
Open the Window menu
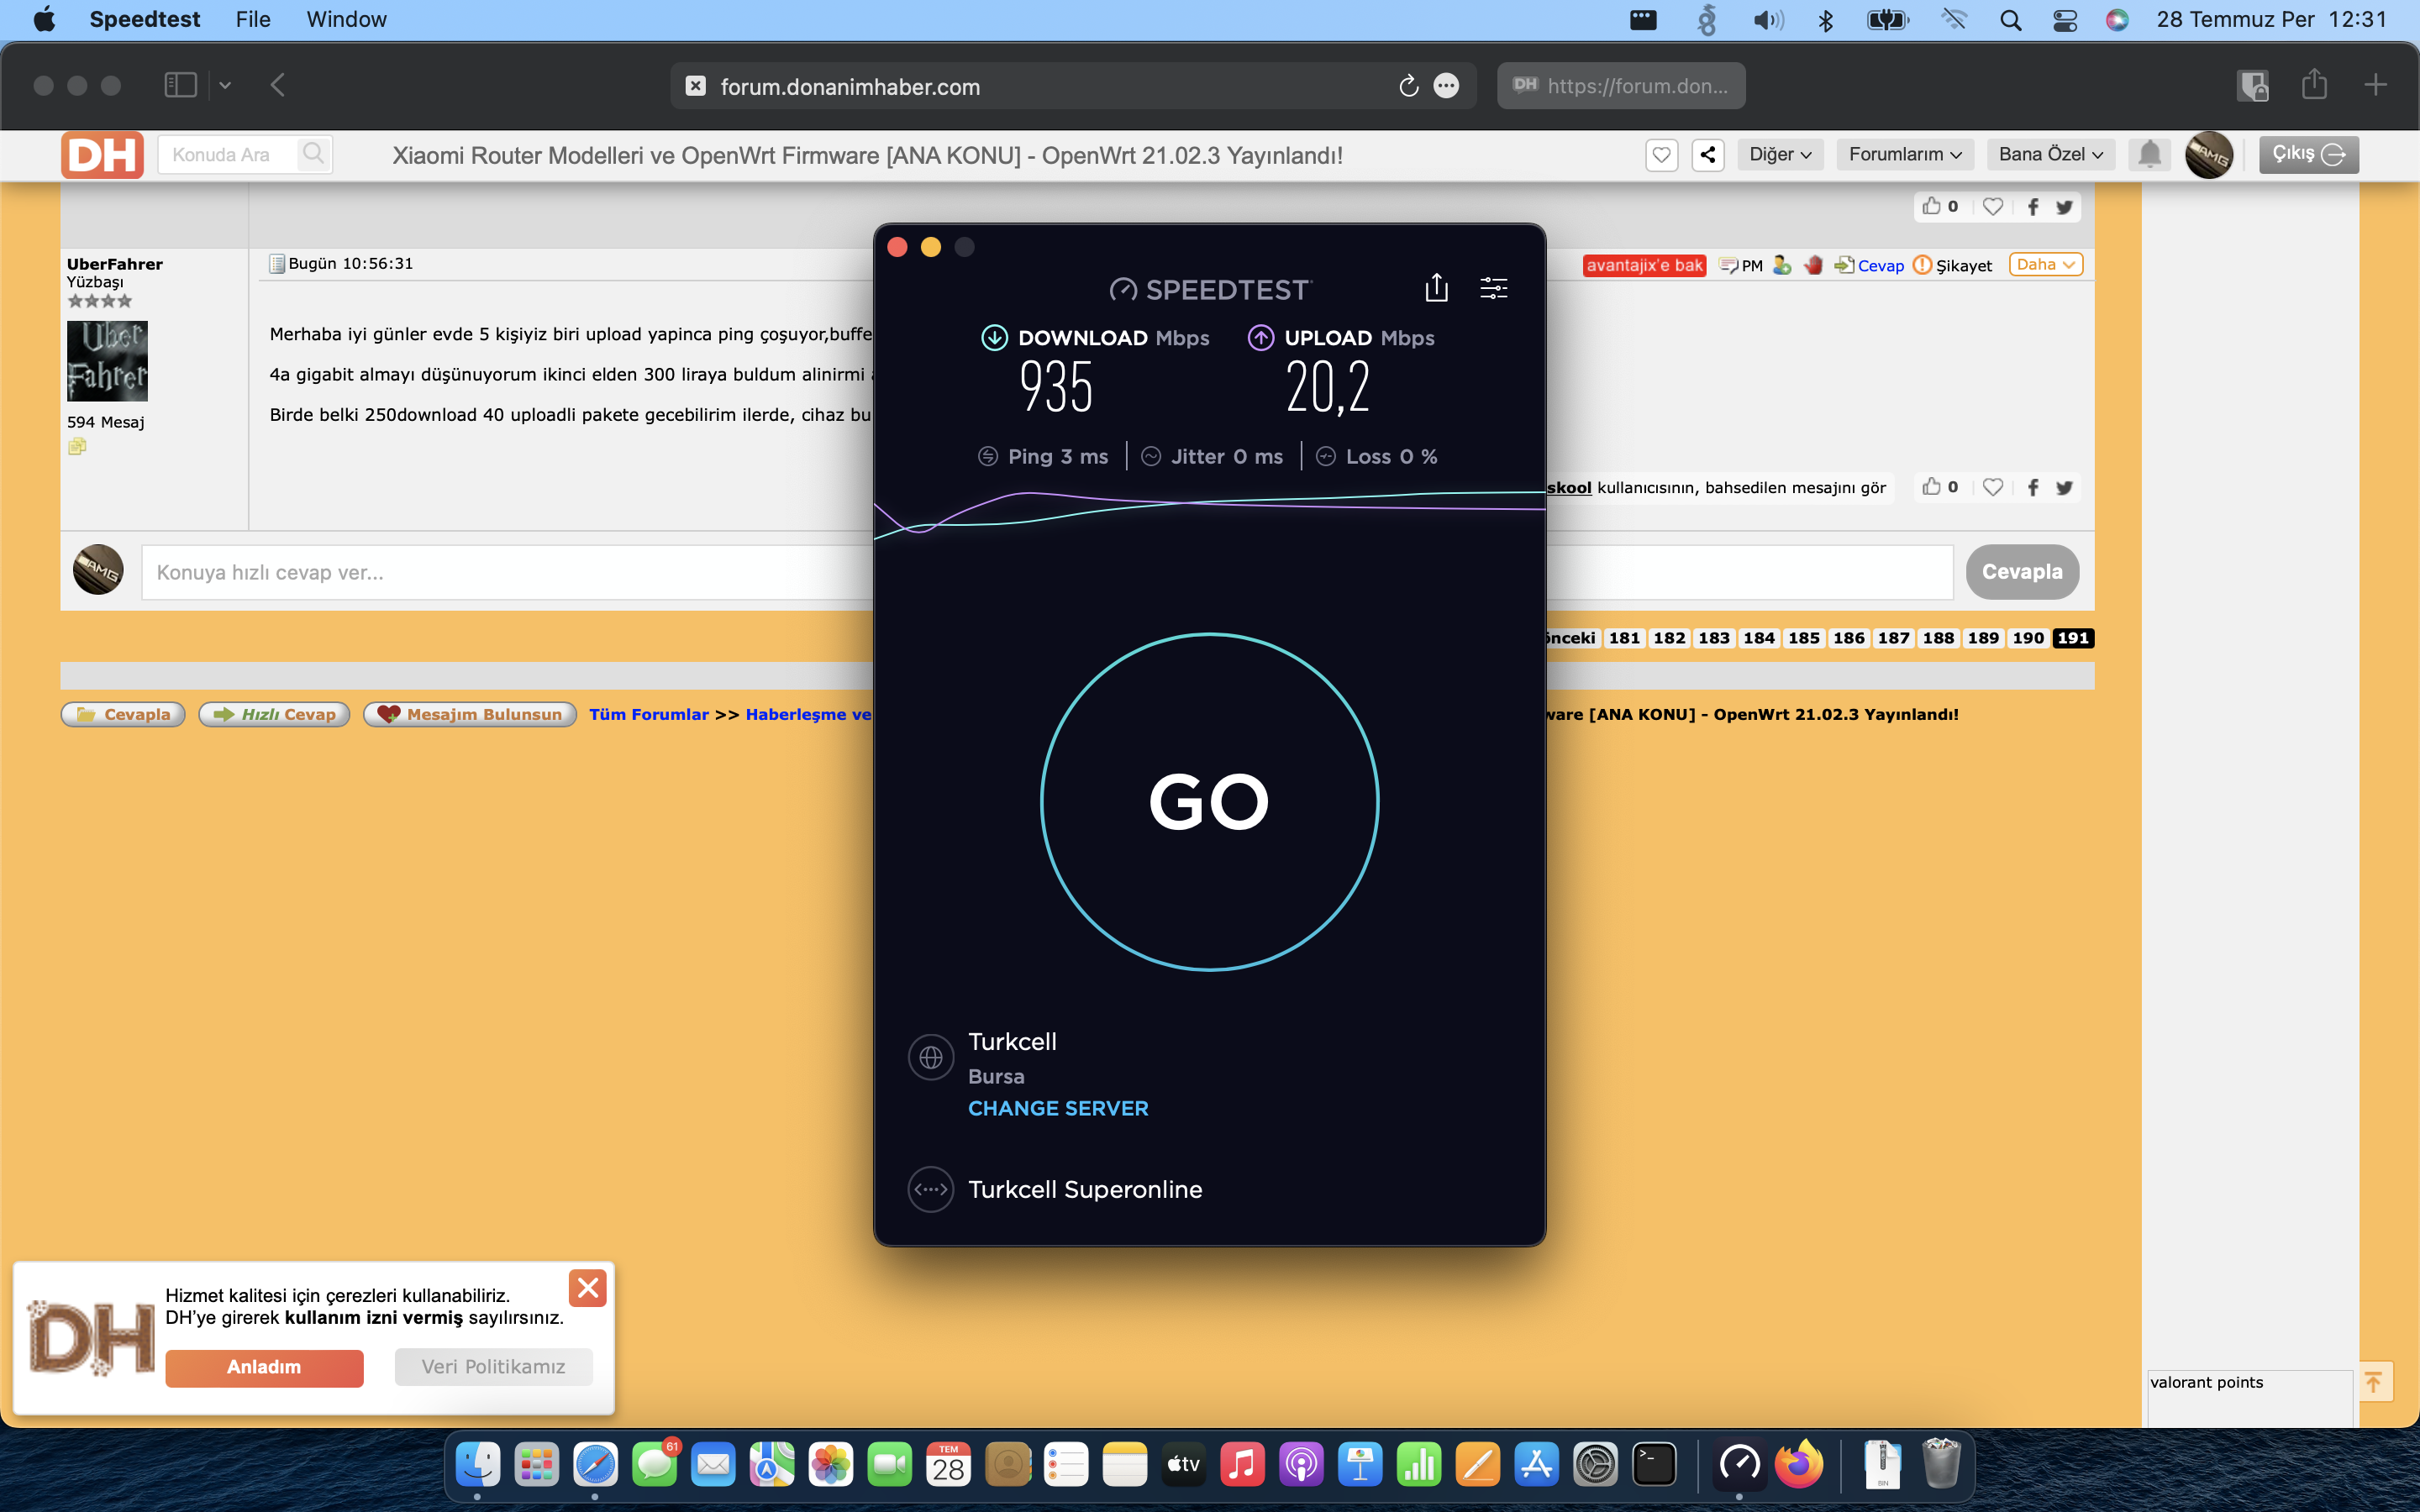[x=346, y=19]
